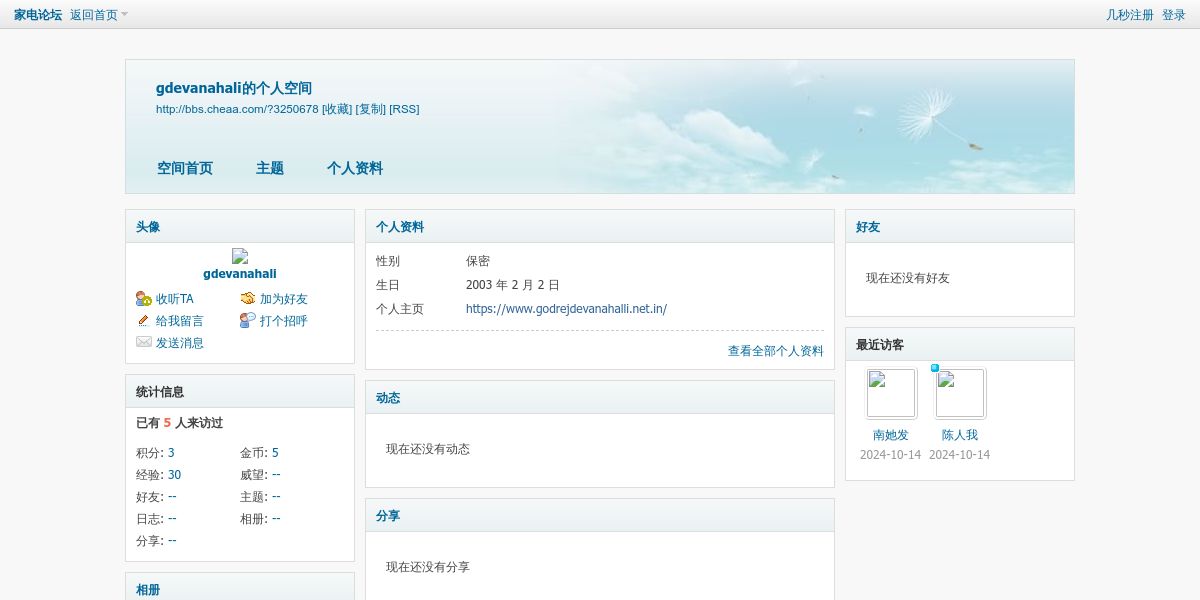
Task: Click the 主题 count dashes in statistics
Action: point(276,497)
